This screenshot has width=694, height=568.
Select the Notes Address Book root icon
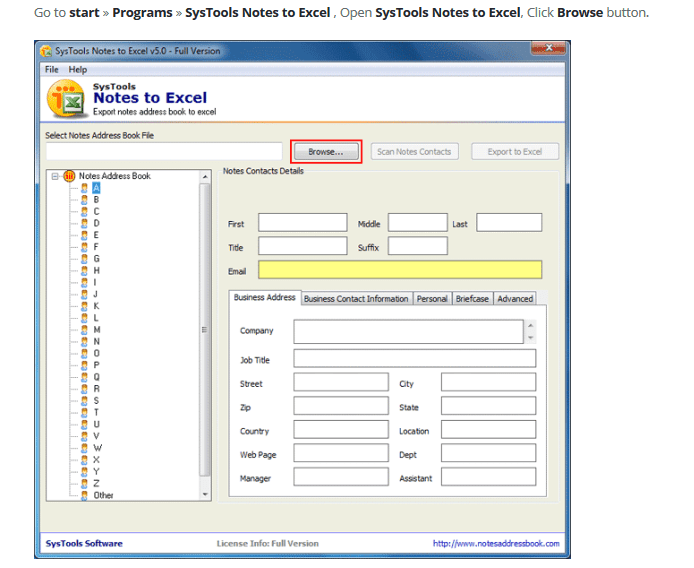(x=69, y=176)
